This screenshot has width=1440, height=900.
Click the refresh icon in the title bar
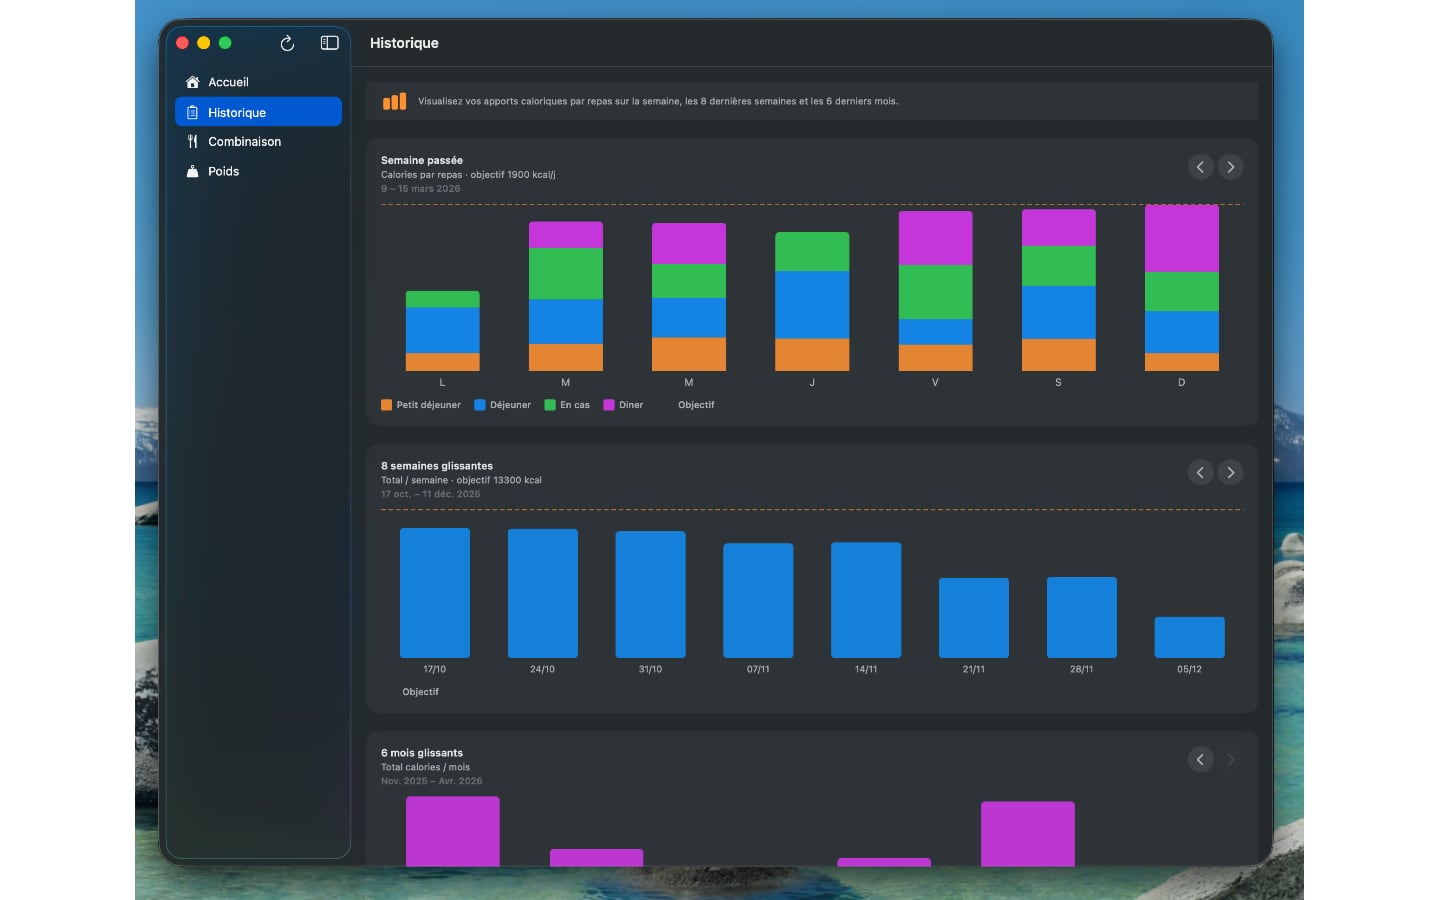coord(287,43)
